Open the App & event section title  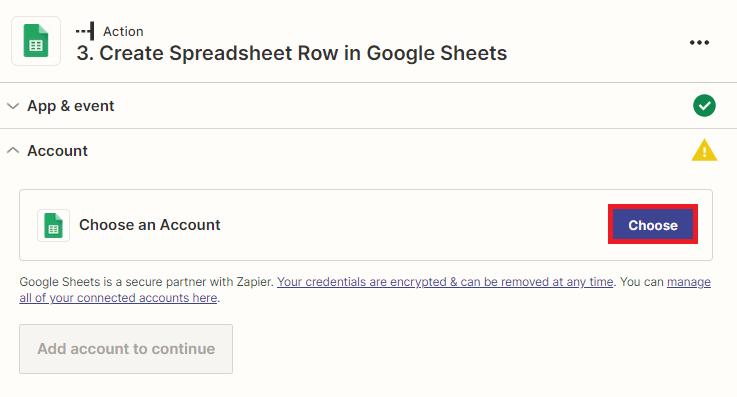(x=71, y=106)
